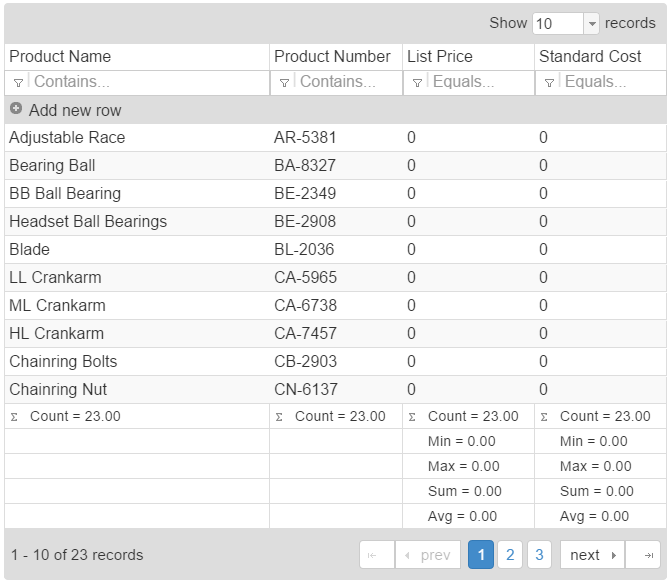The image size is (669, 582).
Task: Click the records-per-page combo box showing 10
Action: point(557,24)
